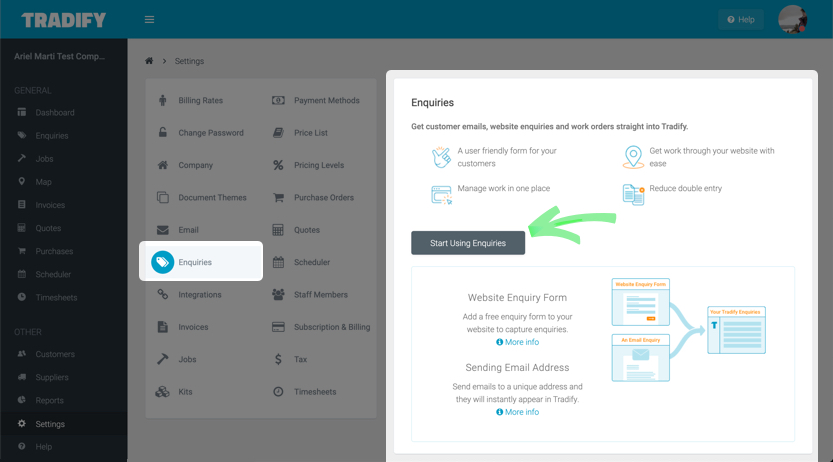Click the Integrations link icon

tap(163, 294)
